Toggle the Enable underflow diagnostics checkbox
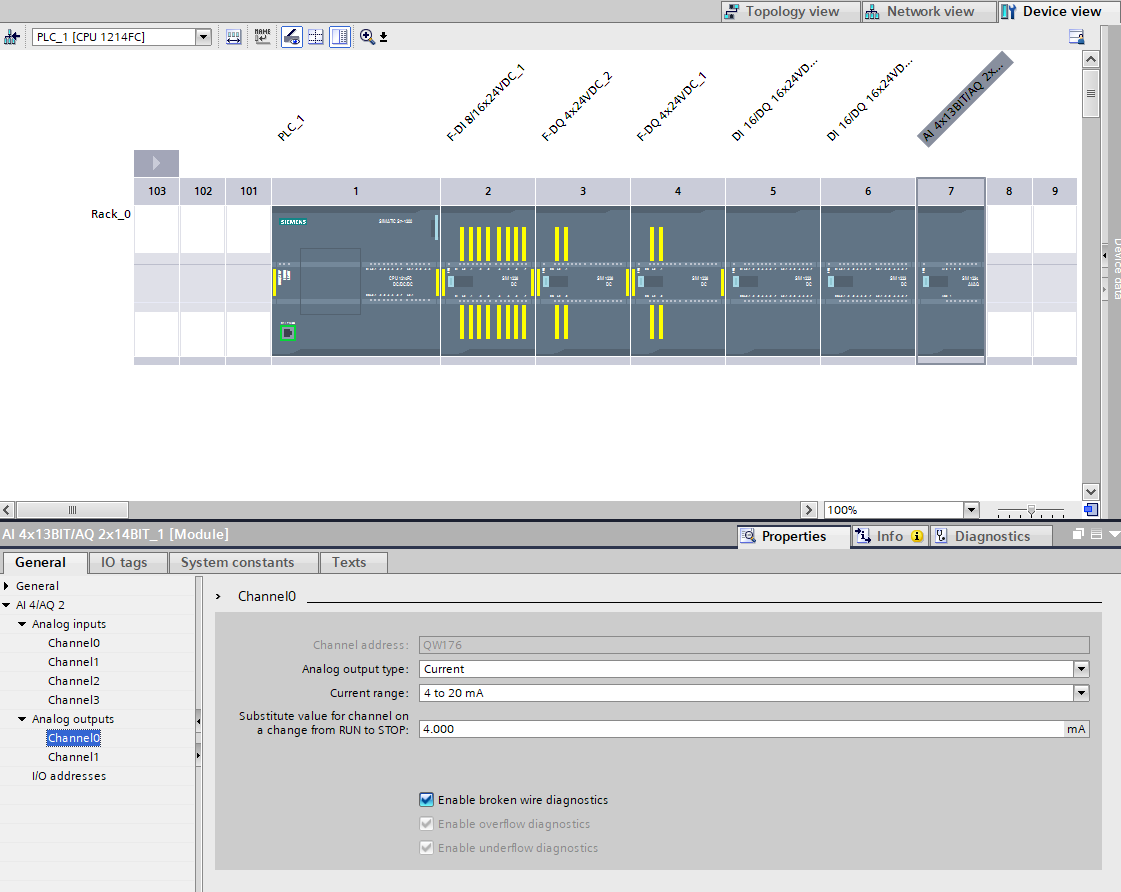Screen dimensions: 1121x892 [x=427, y=848]
